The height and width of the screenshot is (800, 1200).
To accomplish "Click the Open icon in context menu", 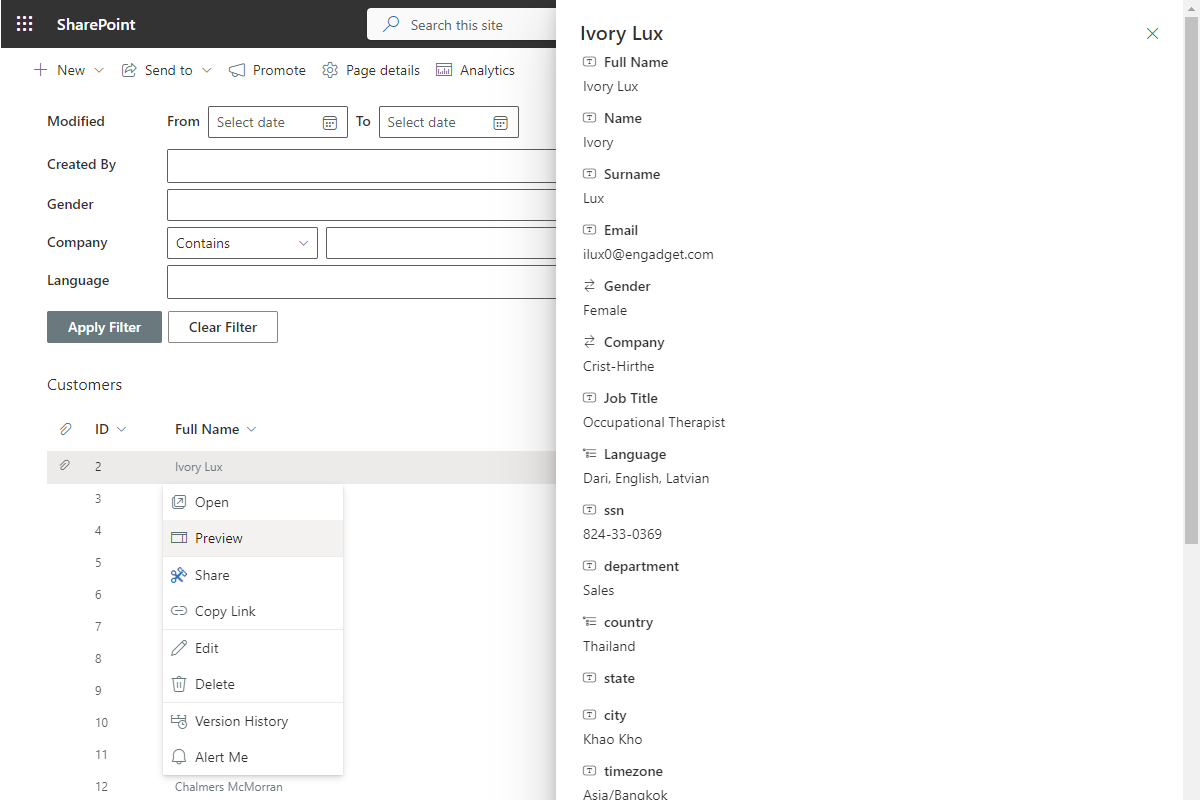I will pyautogui.click(x=179, y=502).
